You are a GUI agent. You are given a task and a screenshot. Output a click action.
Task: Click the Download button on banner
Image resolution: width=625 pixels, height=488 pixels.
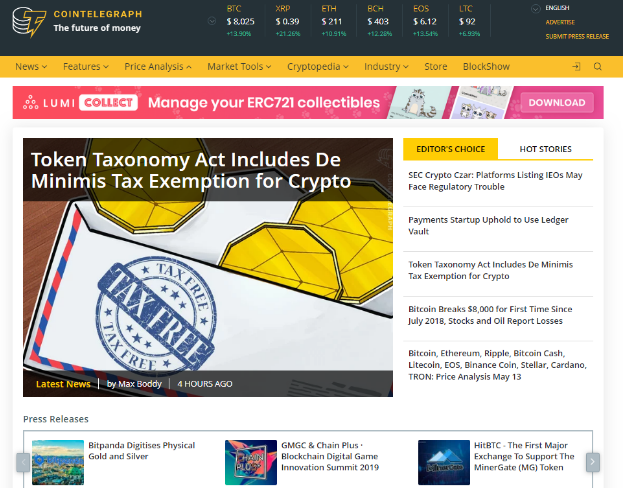pos(556,102)
